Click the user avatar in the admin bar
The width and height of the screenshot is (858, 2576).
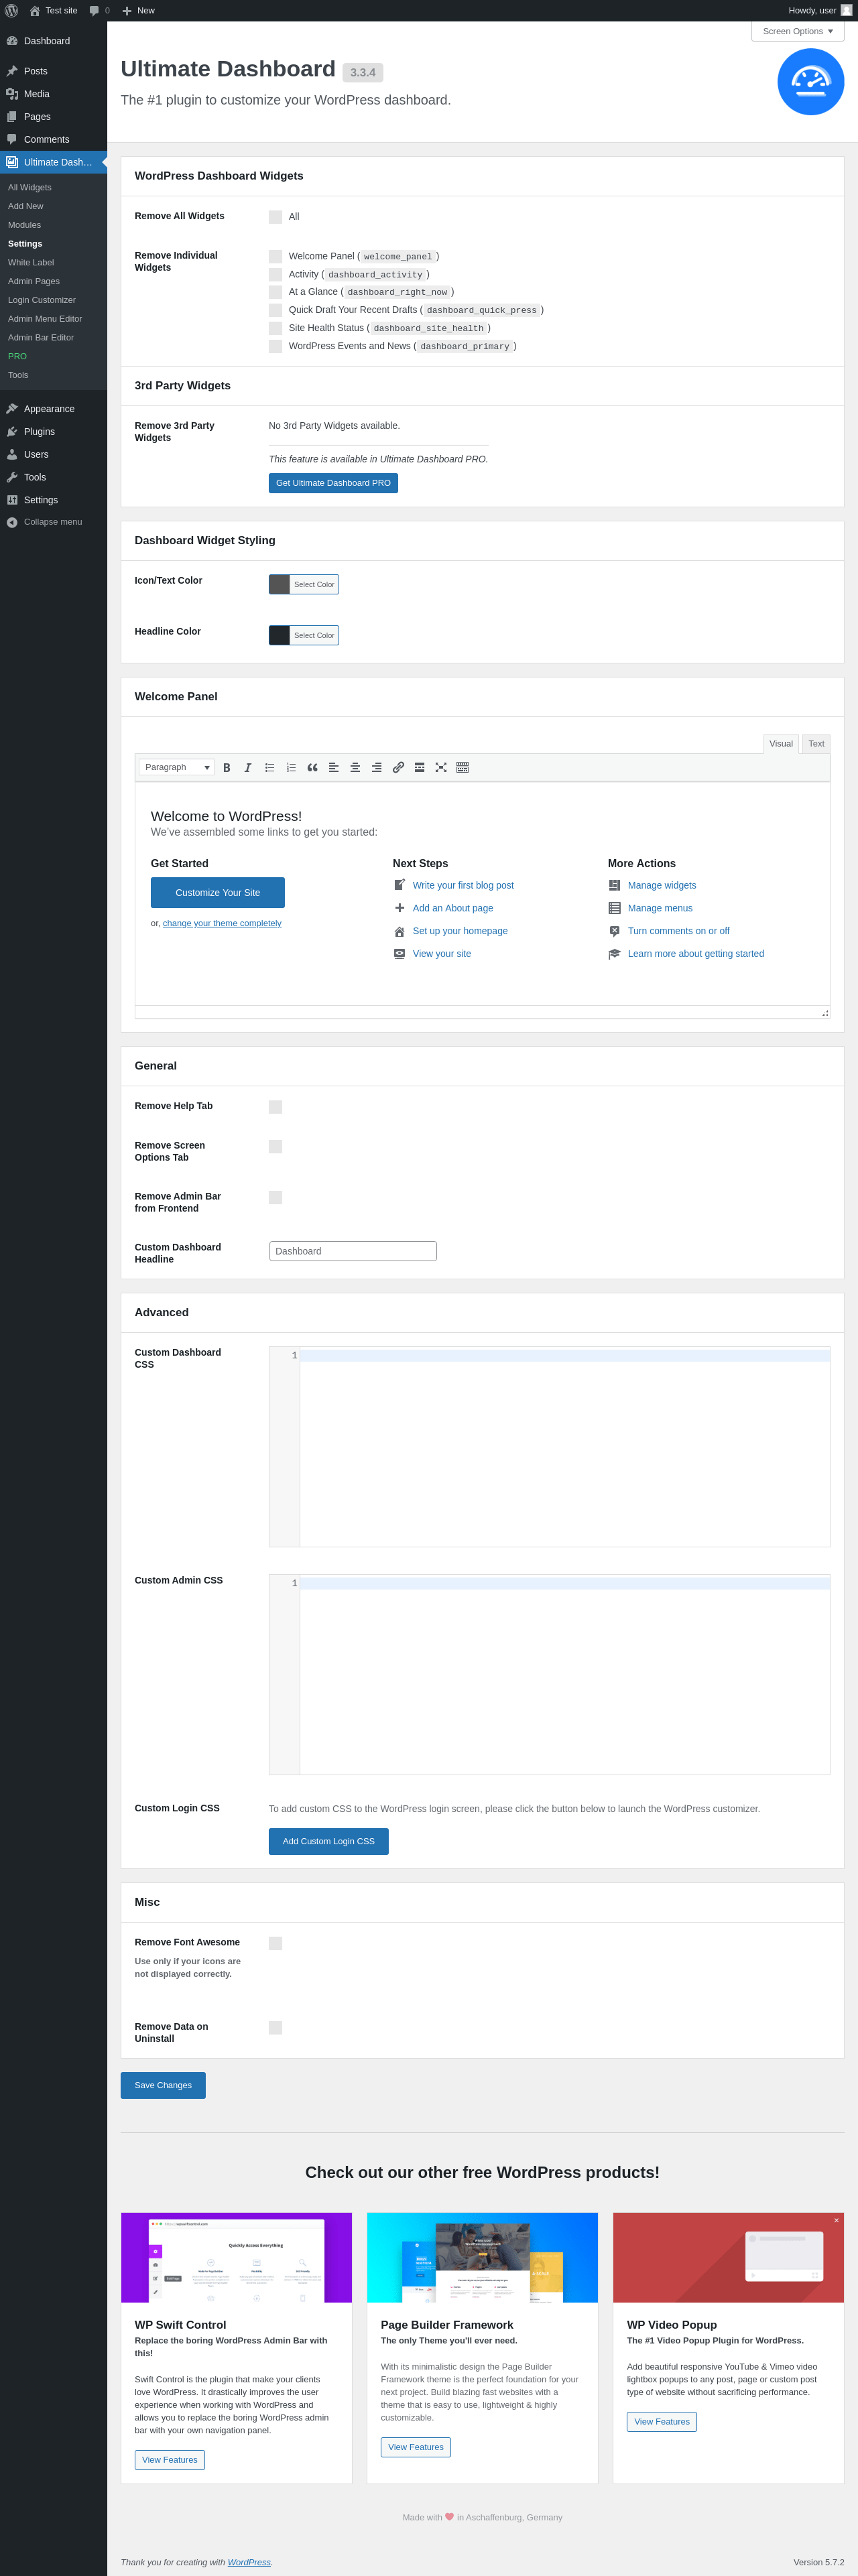(846, 11)
